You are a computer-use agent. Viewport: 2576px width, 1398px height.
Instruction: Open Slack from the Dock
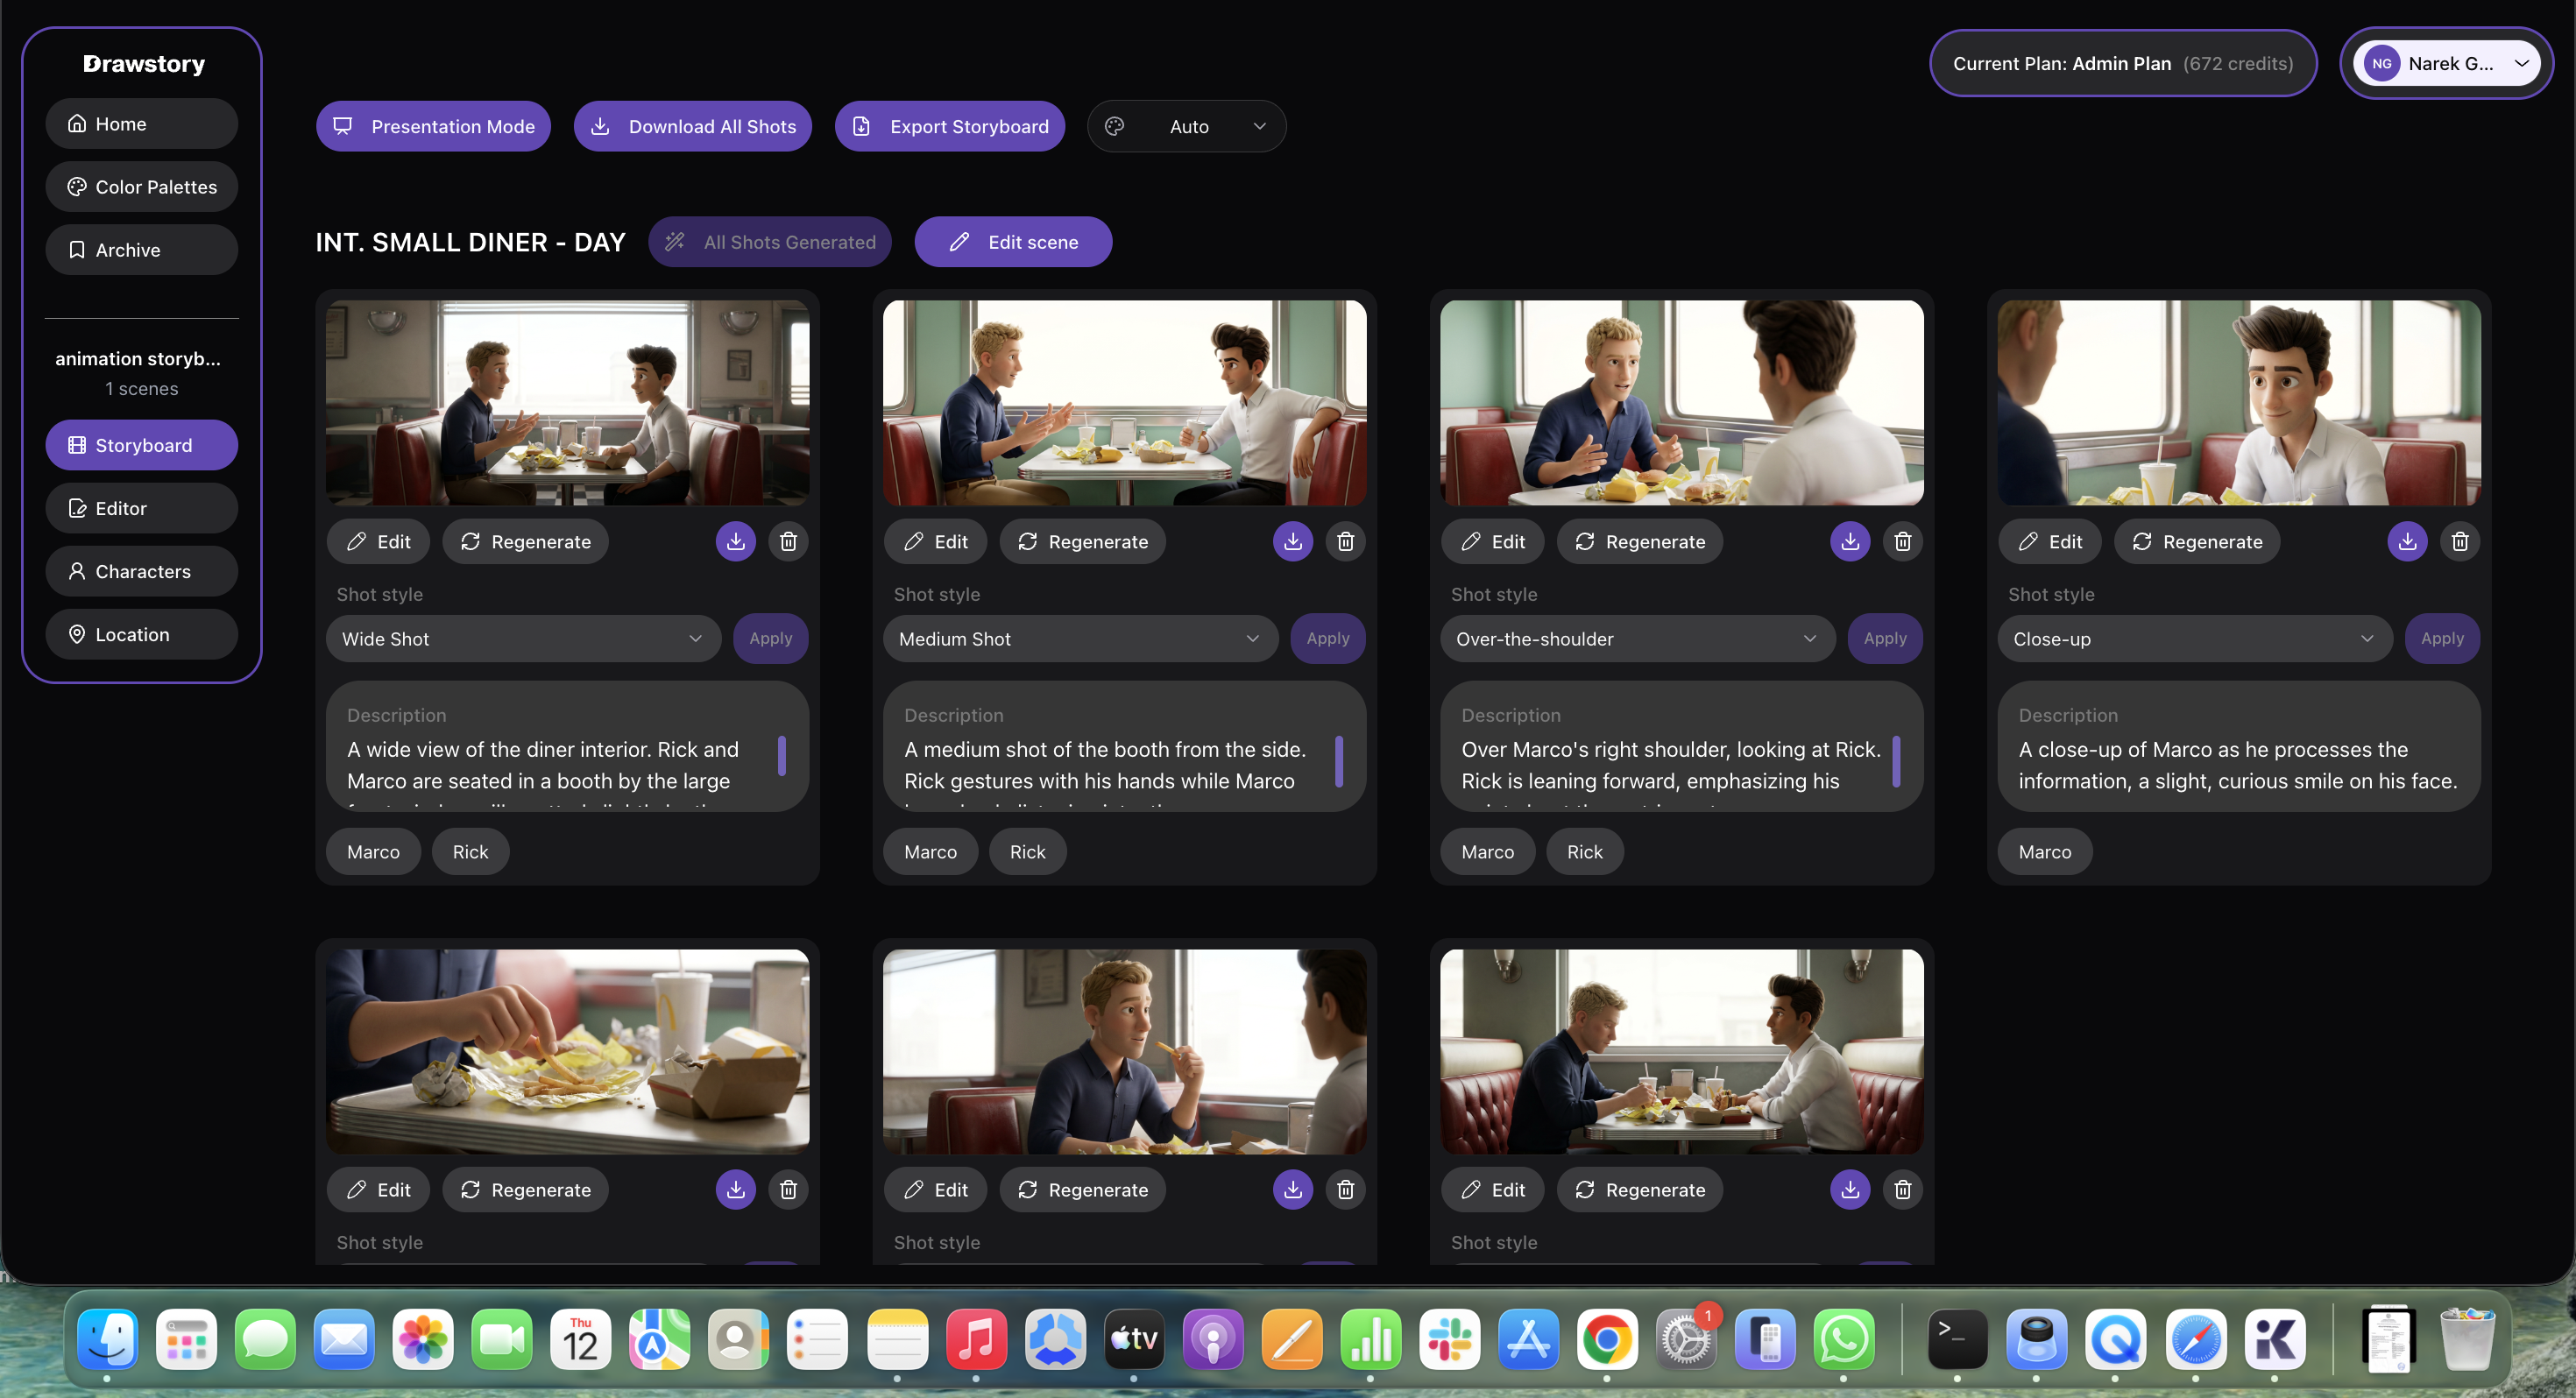click(1450, 1340)
